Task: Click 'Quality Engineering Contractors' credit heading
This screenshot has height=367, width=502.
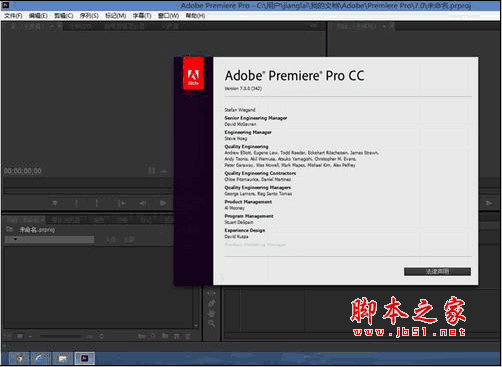Action: (x=260, y=173)
